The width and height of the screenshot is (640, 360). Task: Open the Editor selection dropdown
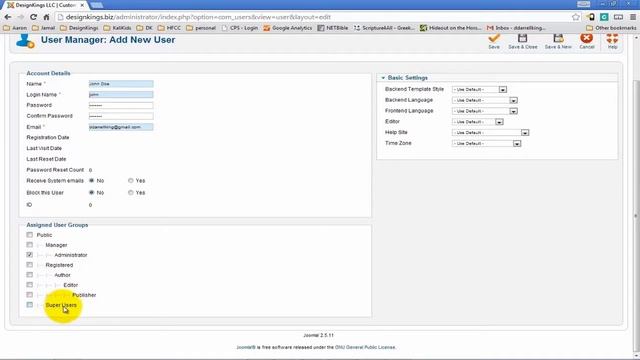click(x=478, y=122)
